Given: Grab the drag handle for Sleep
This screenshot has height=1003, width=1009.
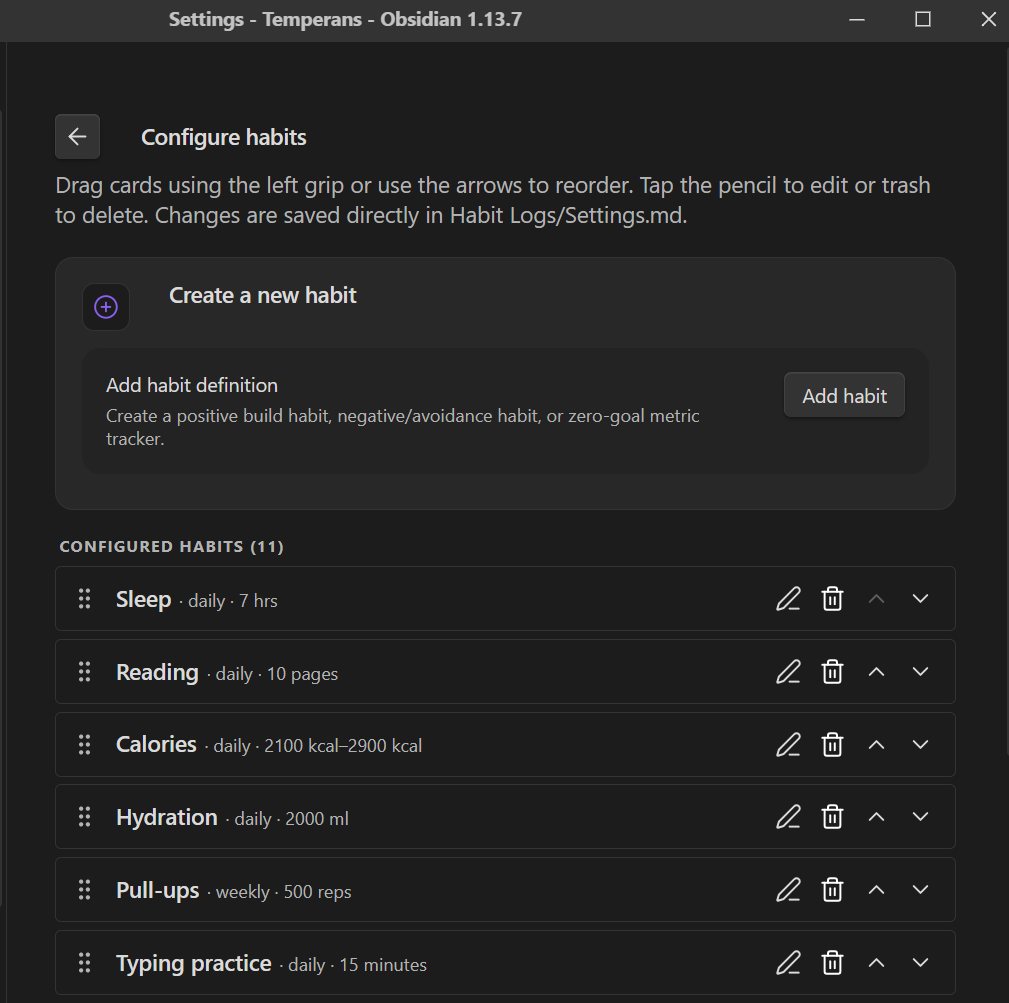Looking at the screenshot, I should [x=84, y=599].
